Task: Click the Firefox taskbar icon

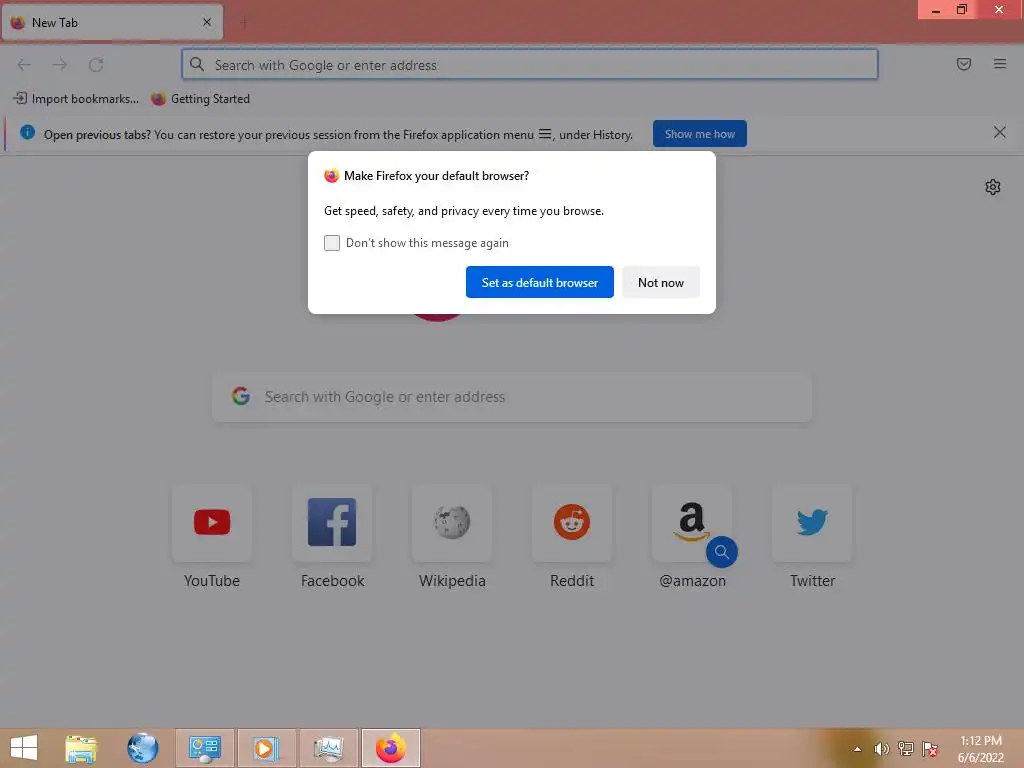Action: (391, 748)
